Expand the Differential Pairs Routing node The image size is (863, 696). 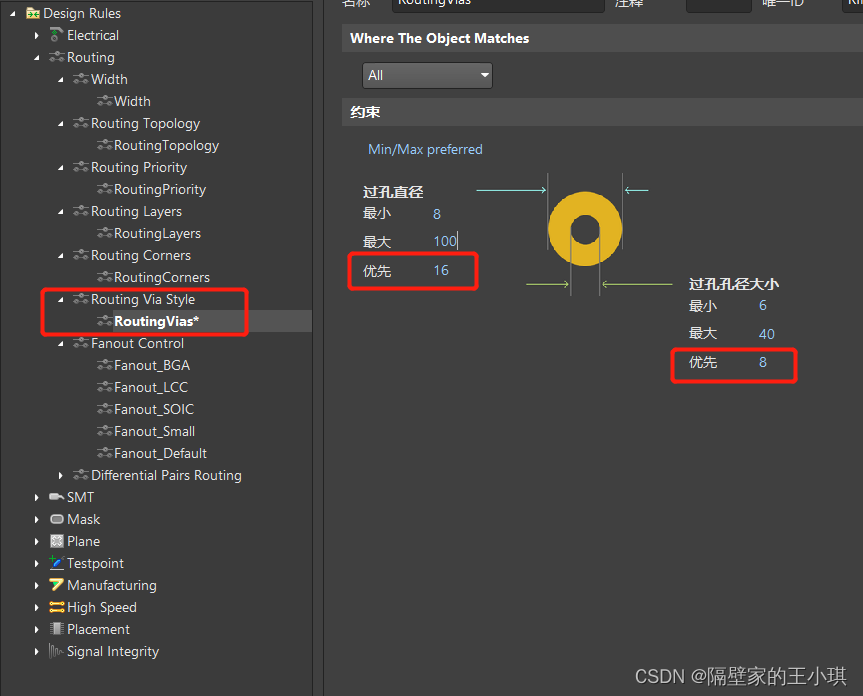(x=61, y=475)
